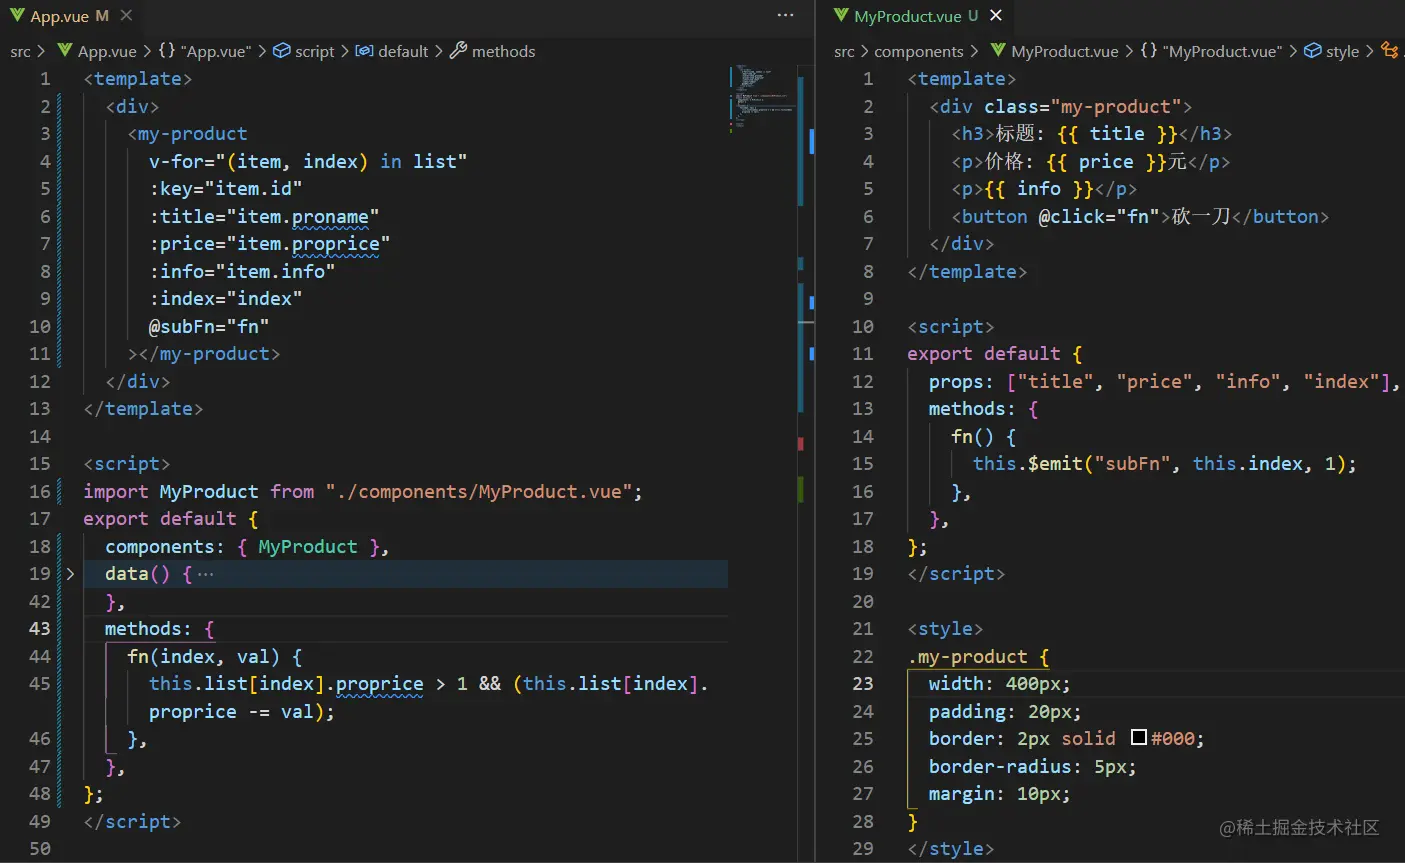
Task: Click the red error marker in App.vue's overview ruler
Action: [801, 443]
